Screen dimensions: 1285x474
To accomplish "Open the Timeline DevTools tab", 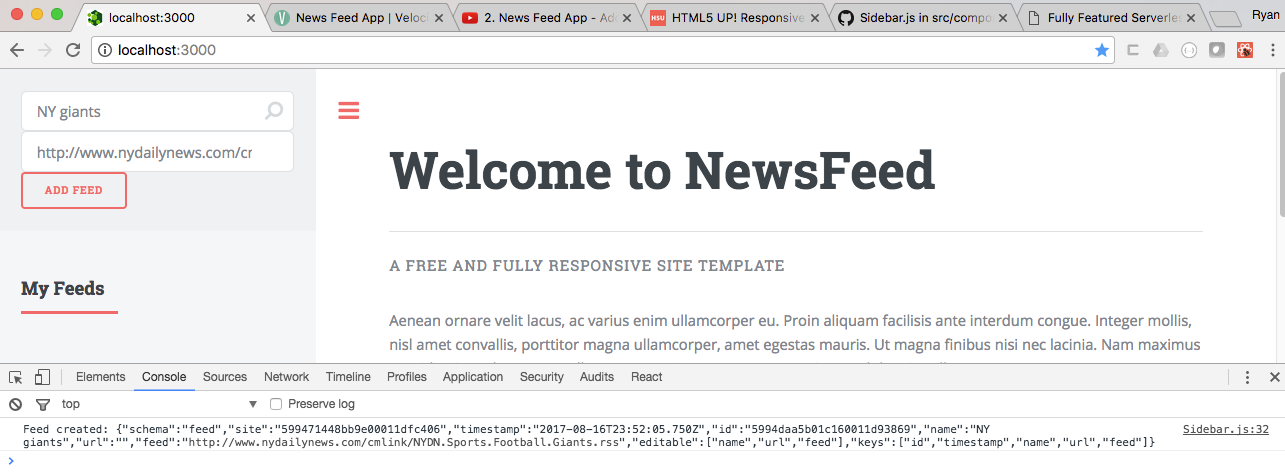I will point(348,377).
